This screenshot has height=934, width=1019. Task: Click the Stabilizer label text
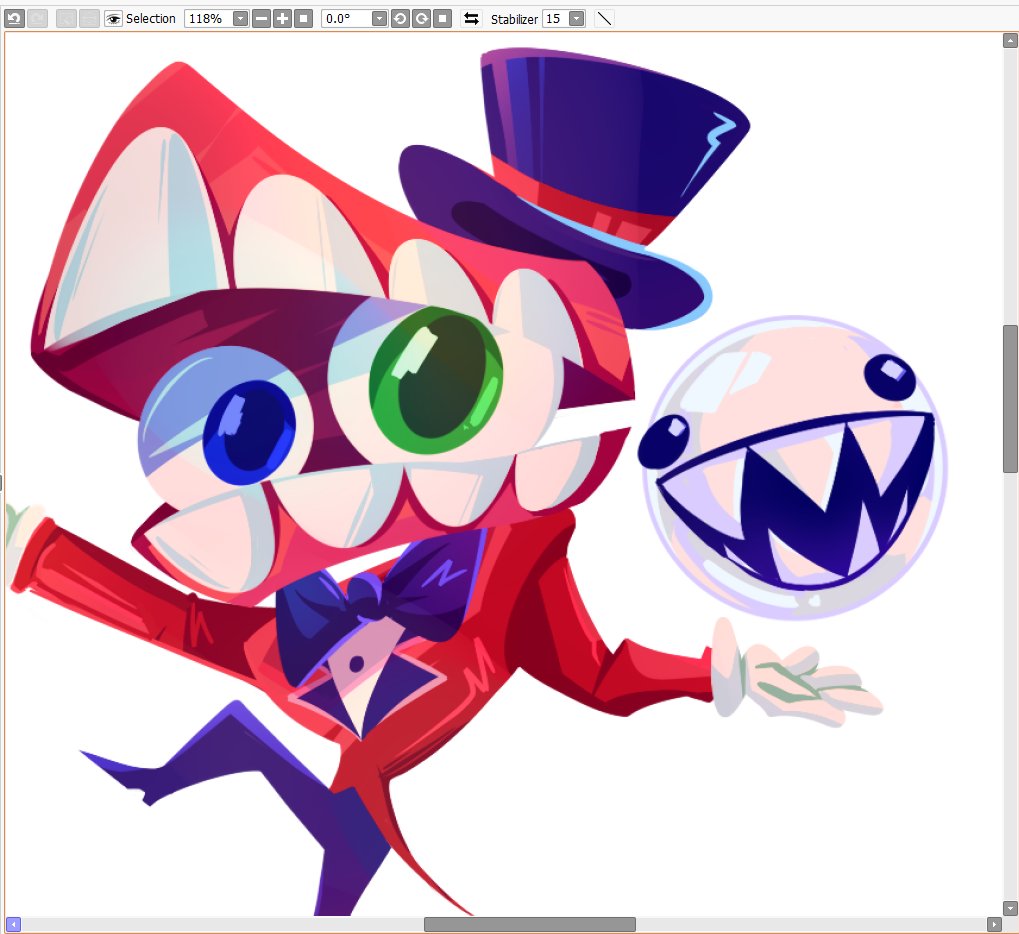click(514, 19)
